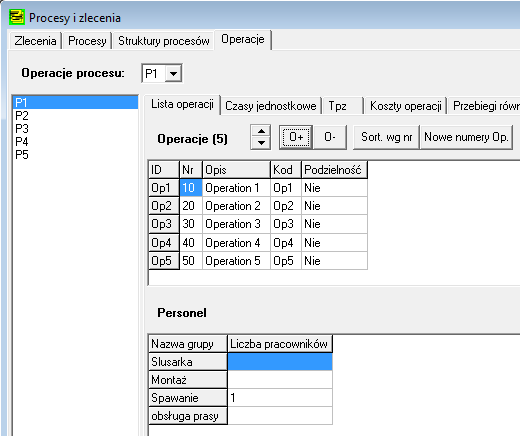Click the Sort. wg nr button
Viewport: 520px width, 436px height.
coord(386,137)
